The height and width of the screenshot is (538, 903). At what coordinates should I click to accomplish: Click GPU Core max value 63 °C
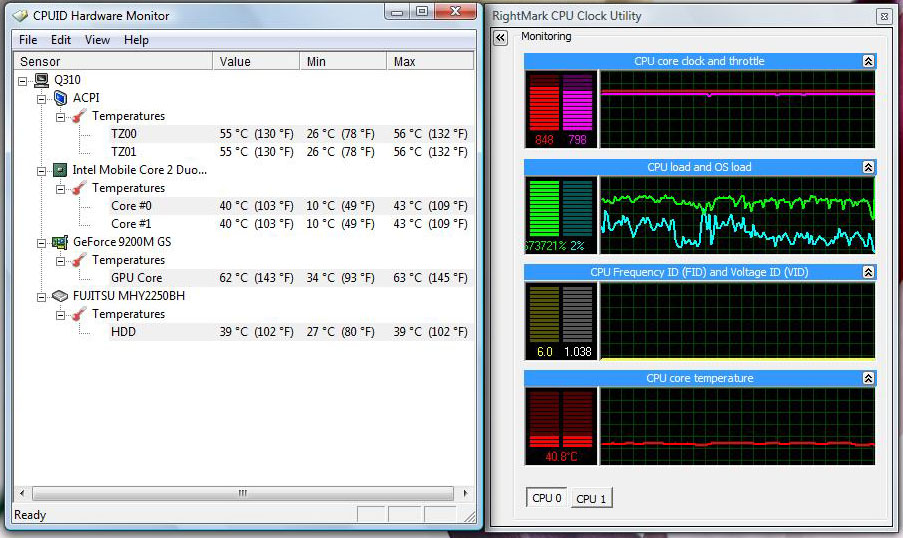[430, 278]
